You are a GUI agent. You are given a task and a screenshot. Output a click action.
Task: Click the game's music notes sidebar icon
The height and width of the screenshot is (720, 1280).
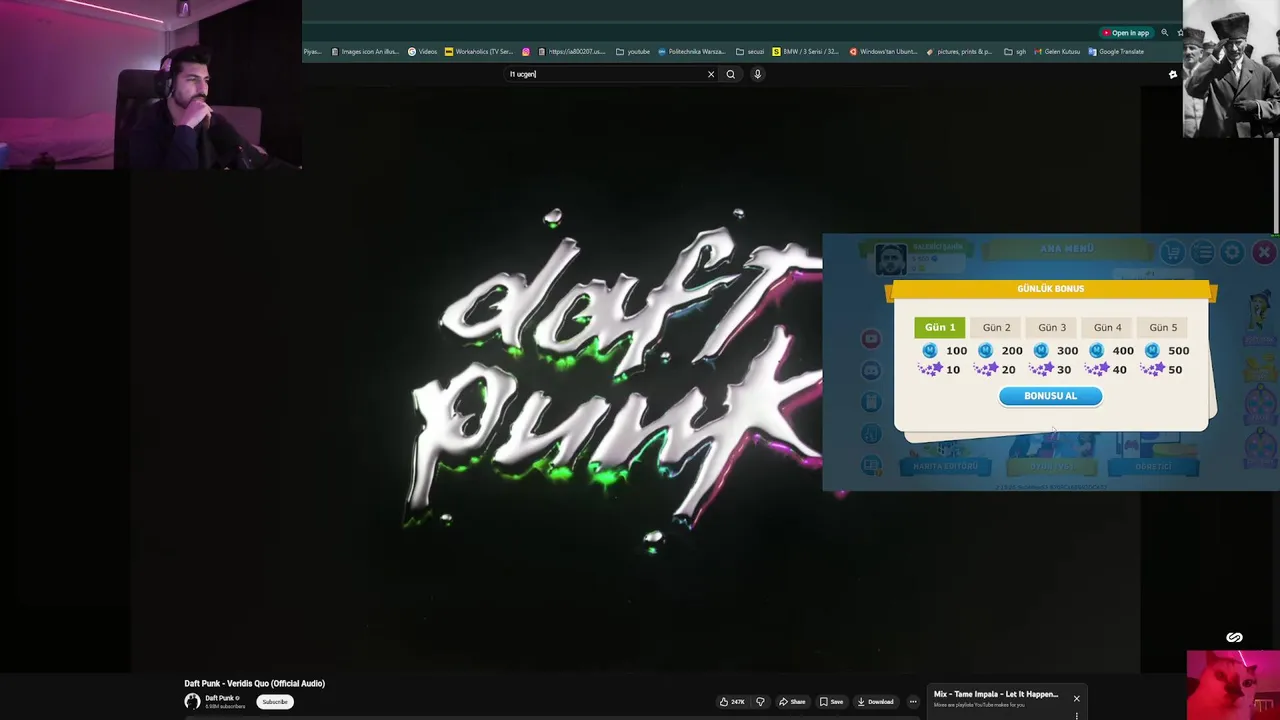pyautogui.click(x=871, y=433)
